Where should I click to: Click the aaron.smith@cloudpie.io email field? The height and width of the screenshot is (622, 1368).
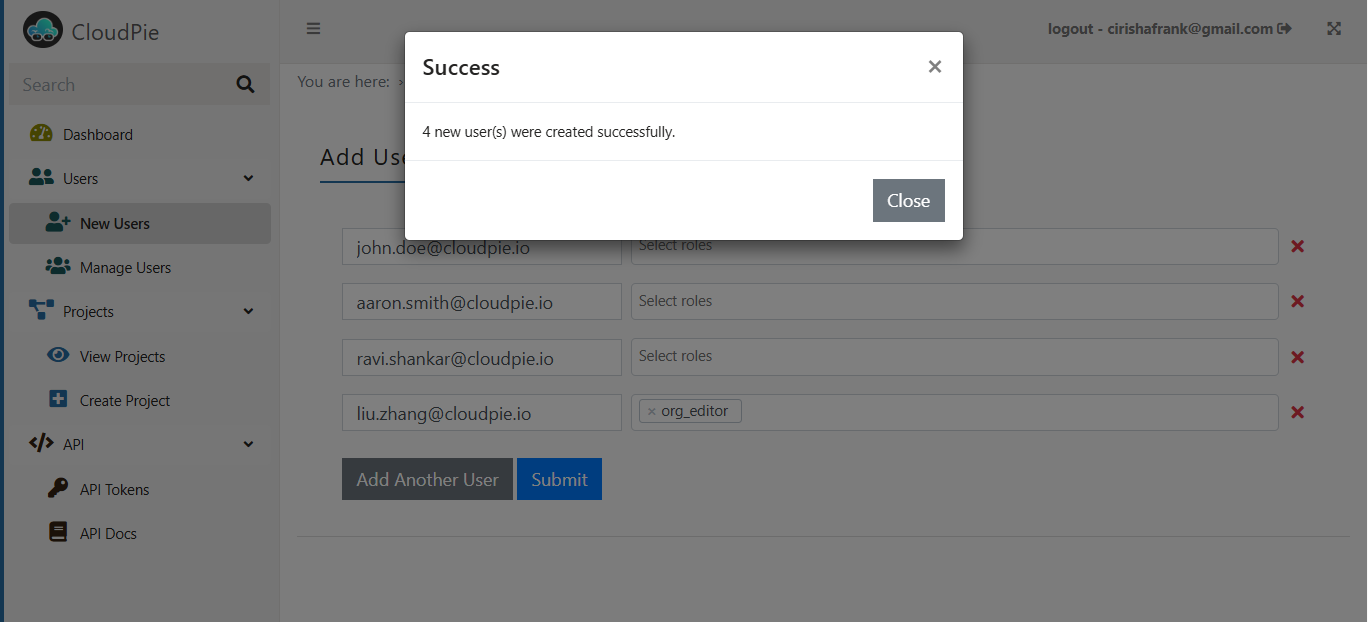[x=482, y=301]
